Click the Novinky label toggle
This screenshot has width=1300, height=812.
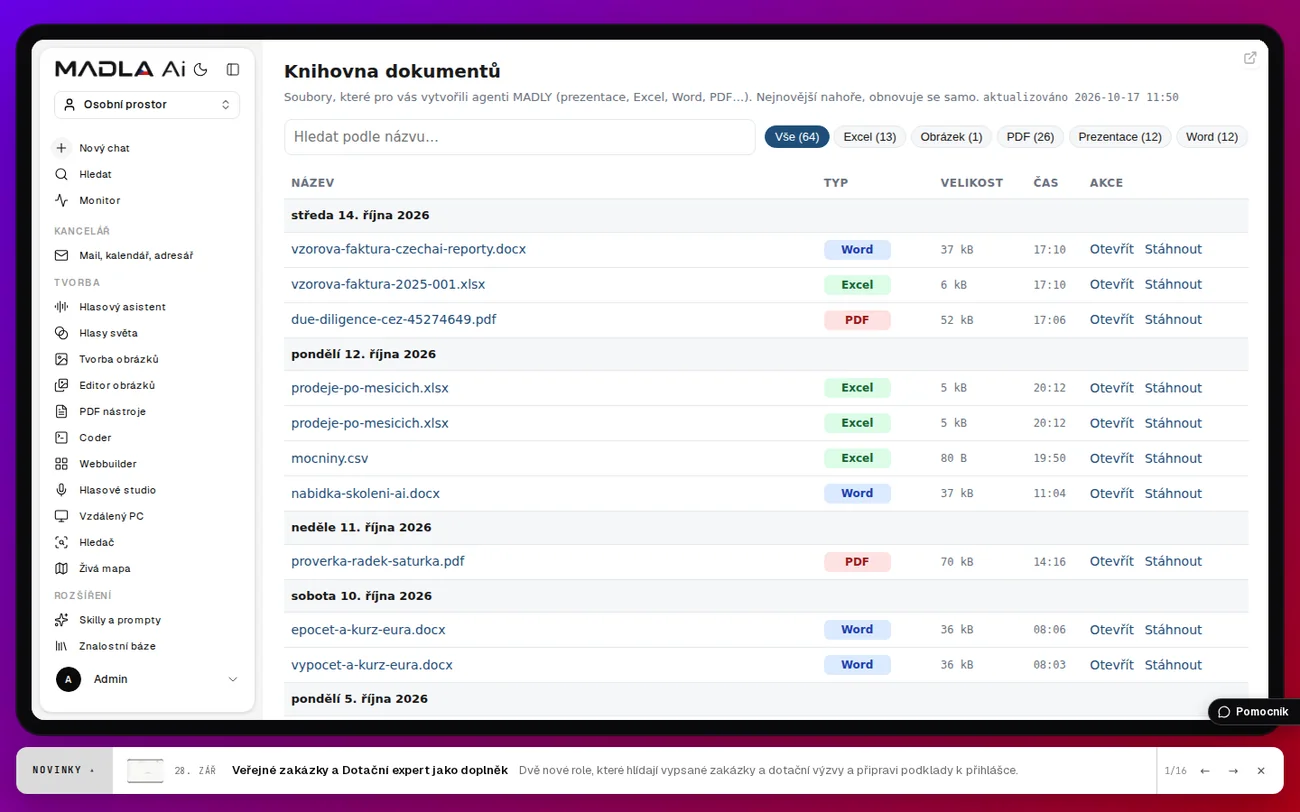64,770
